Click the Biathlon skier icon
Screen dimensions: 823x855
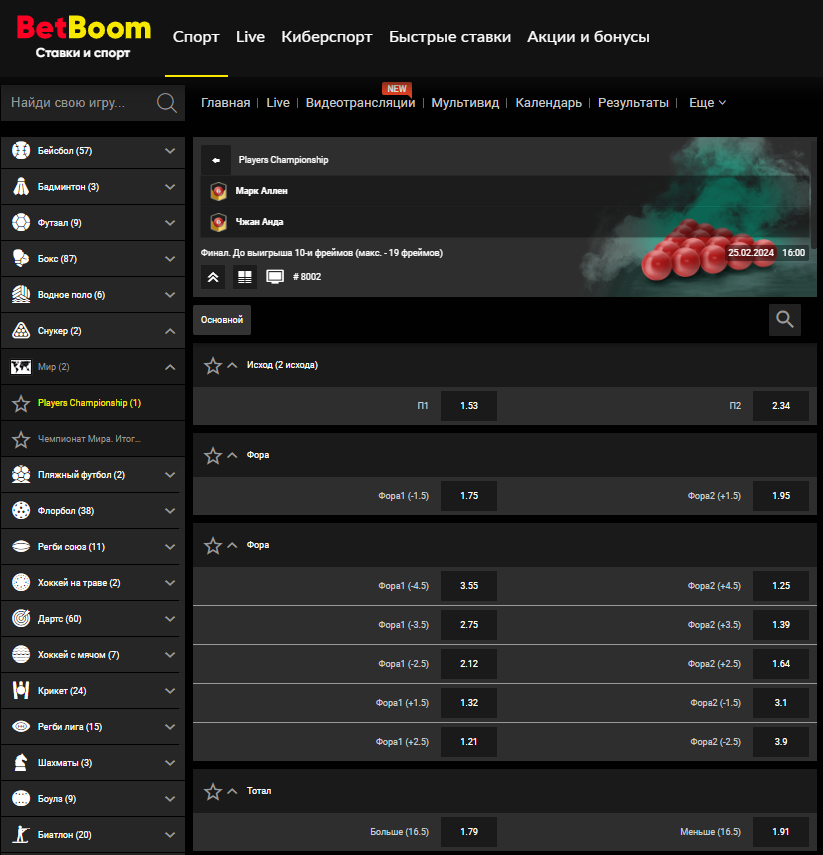click(x=21, y=834)
